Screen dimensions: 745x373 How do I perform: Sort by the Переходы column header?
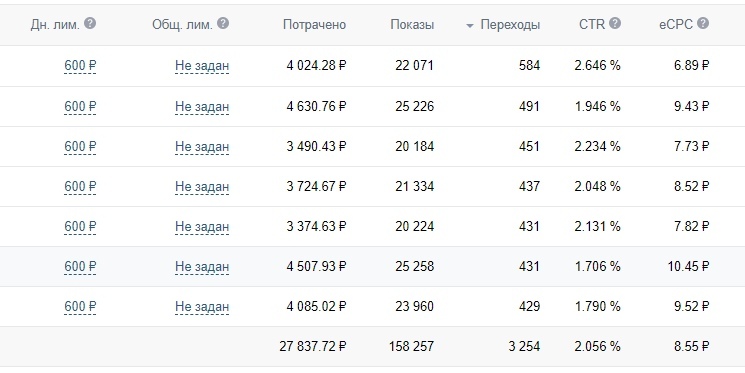[x=510, y=25]
